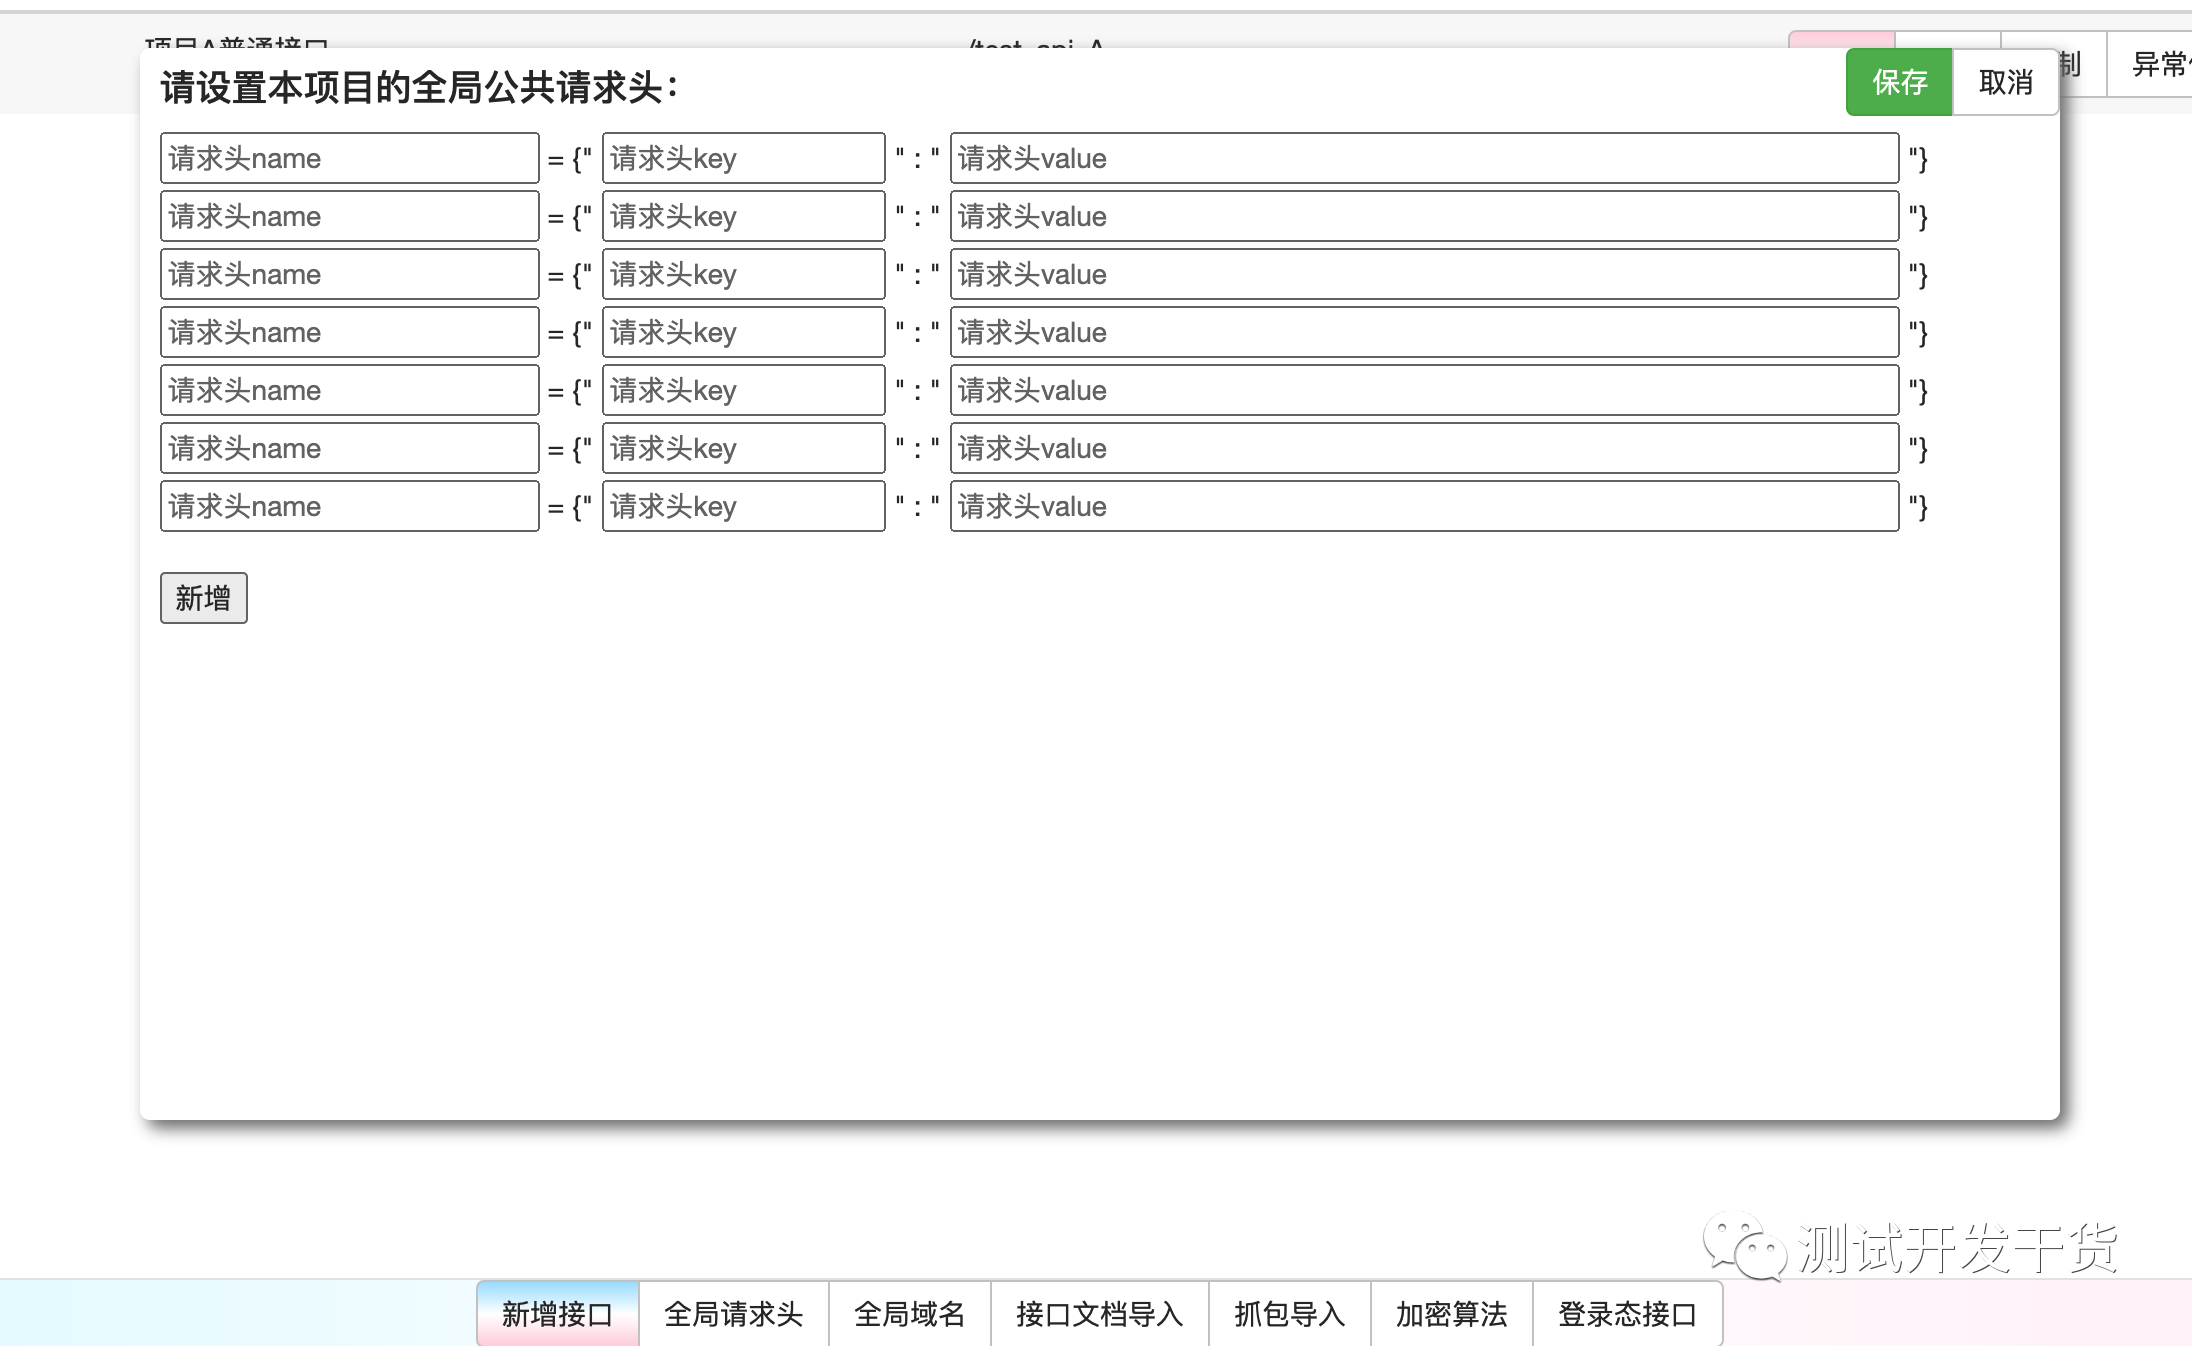Open the 登录态接口 tab
This screenshot has width=2192, height=1346.
point(1628,1314)
